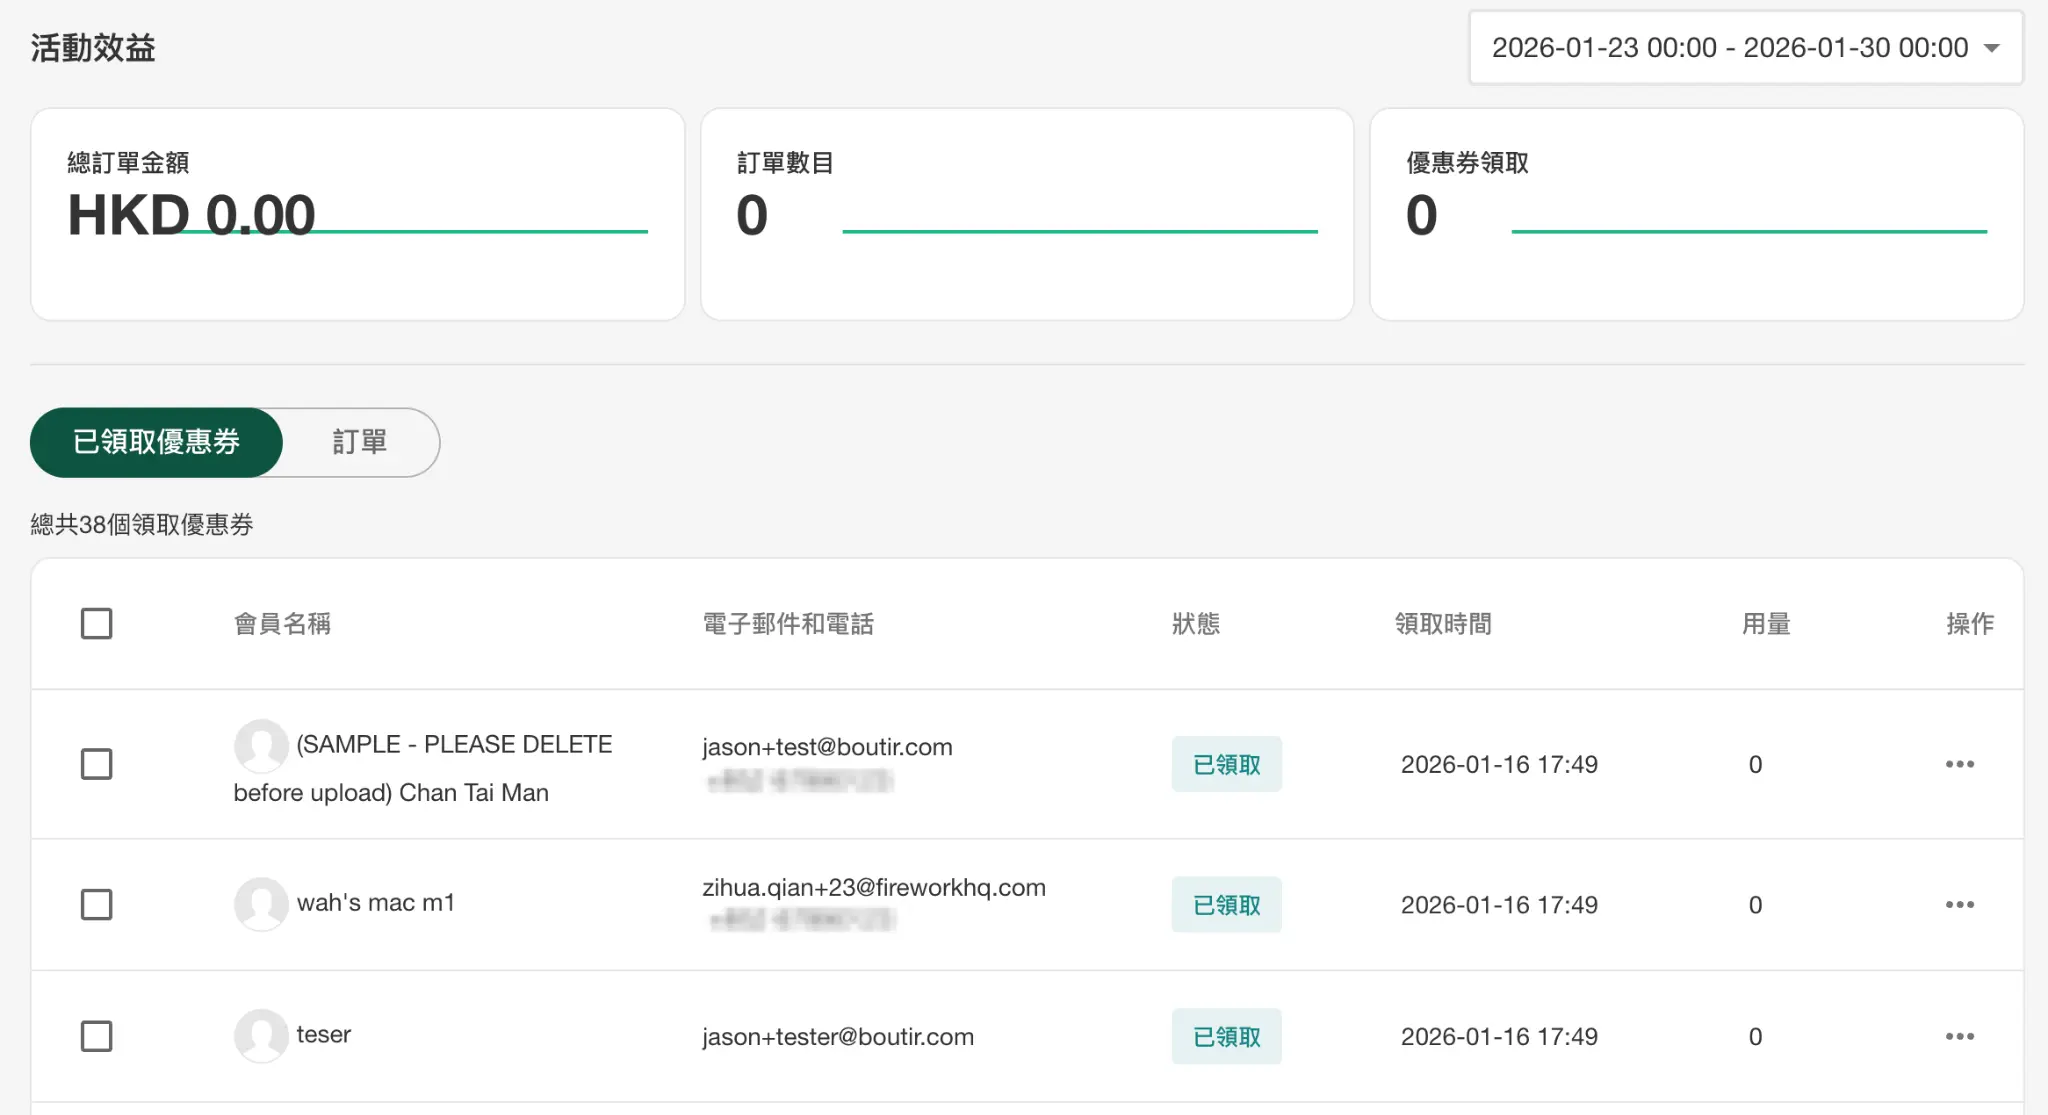The image size is (2048, 1115).
Task: Click email jason+test@boutir.com
Action: click(x=827, y=747)
